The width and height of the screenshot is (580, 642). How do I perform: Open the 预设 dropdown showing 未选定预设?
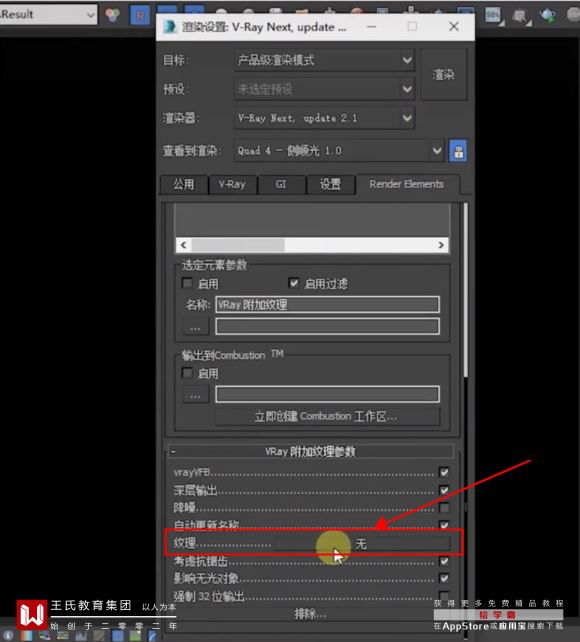tap(324, 89)
